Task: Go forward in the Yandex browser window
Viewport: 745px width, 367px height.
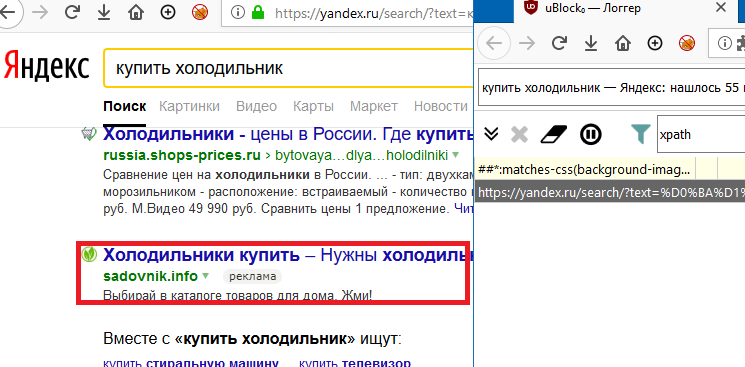Action: pyautogui.click(x=40, y=13)
